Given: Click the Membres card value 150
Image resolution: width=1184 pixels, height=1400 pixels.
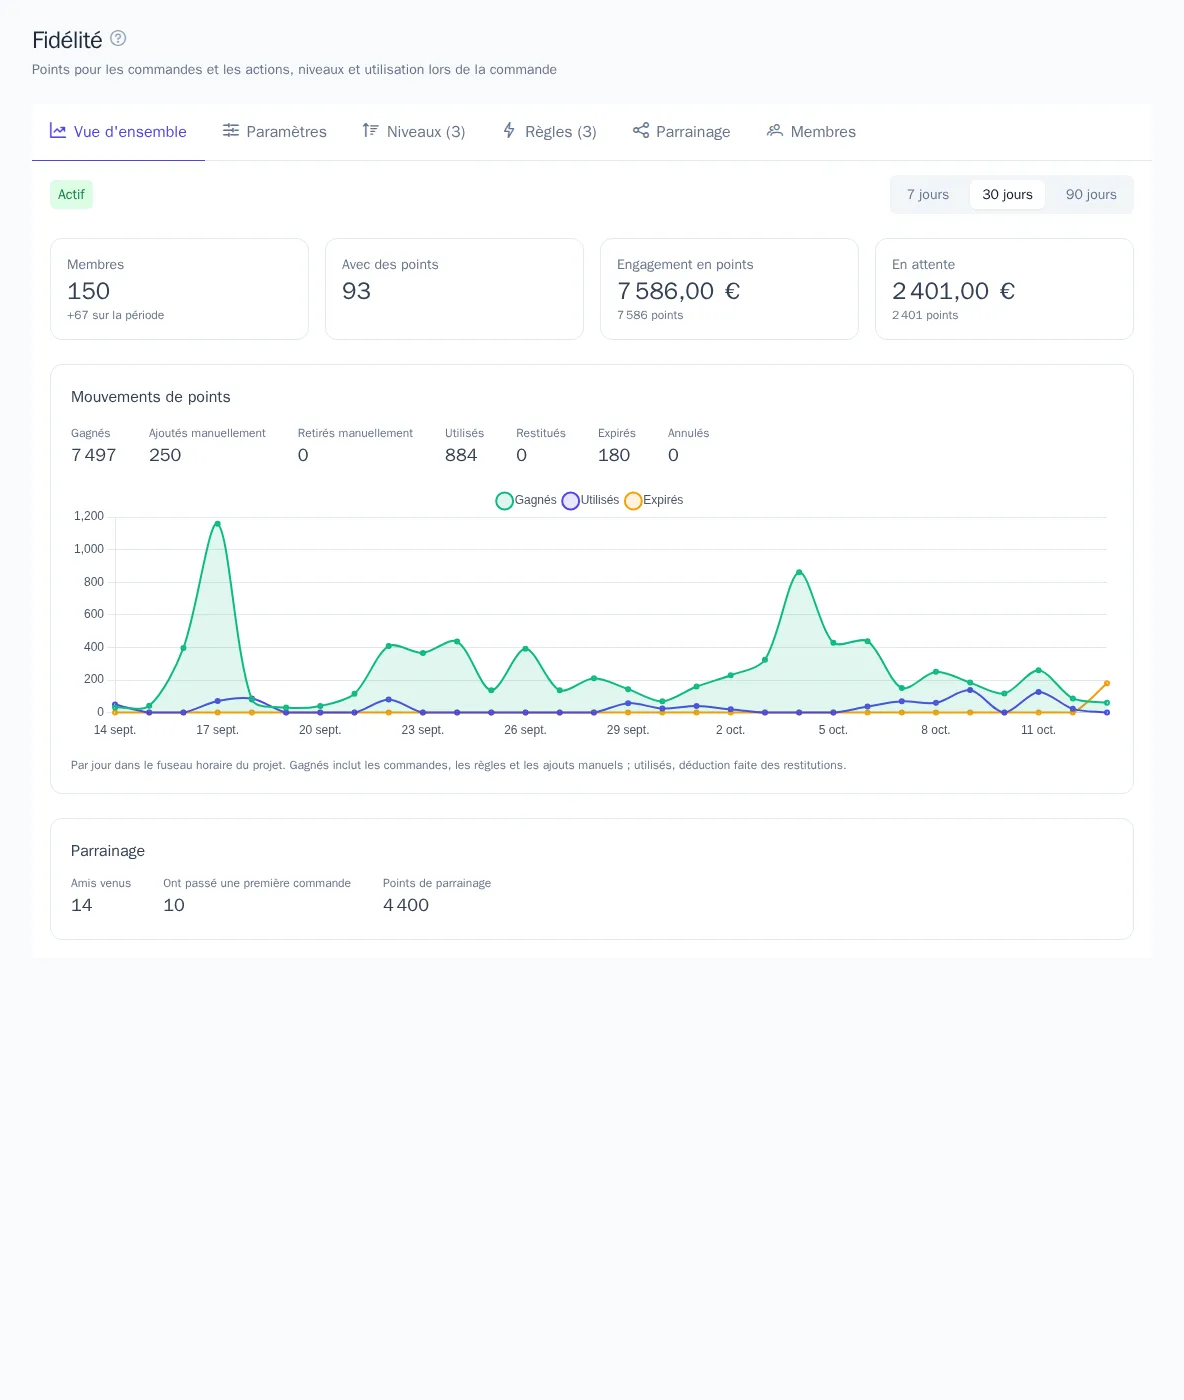Looking at the screenshot, I should 89,291.
